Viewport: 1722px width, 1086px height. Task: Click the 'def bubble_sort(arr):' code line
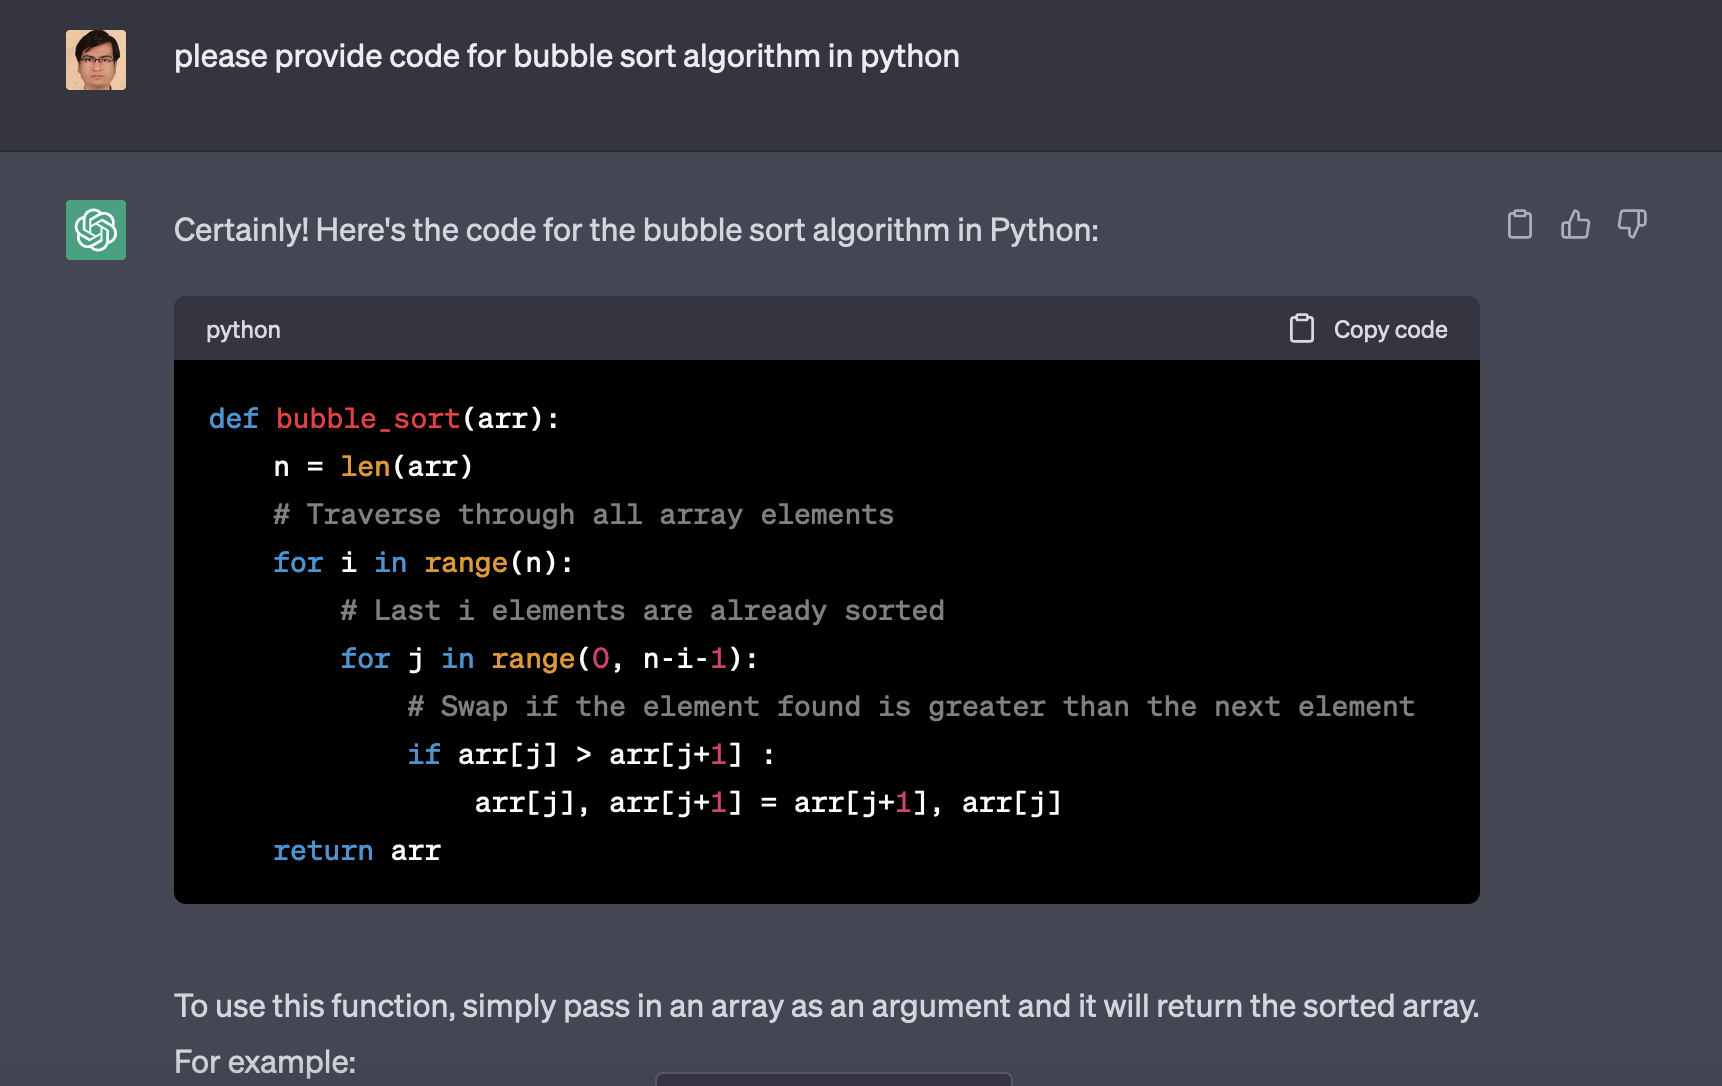coord(384,419)
